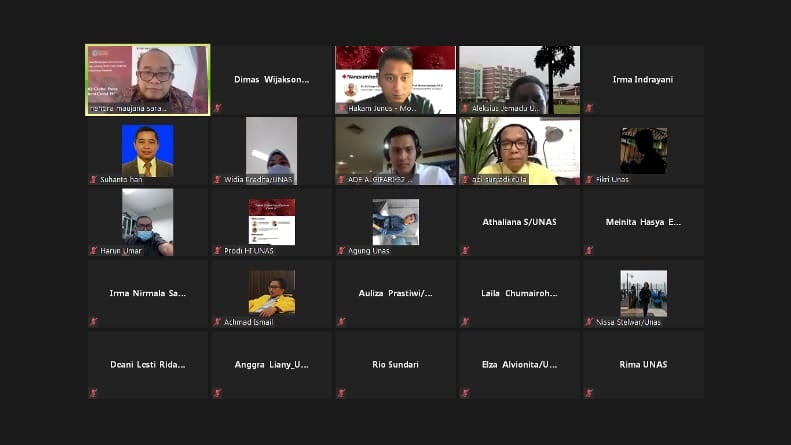Click the 'Achmed Ismail' name label
This screenshot has height=445, width=791.
pos(248,322)
